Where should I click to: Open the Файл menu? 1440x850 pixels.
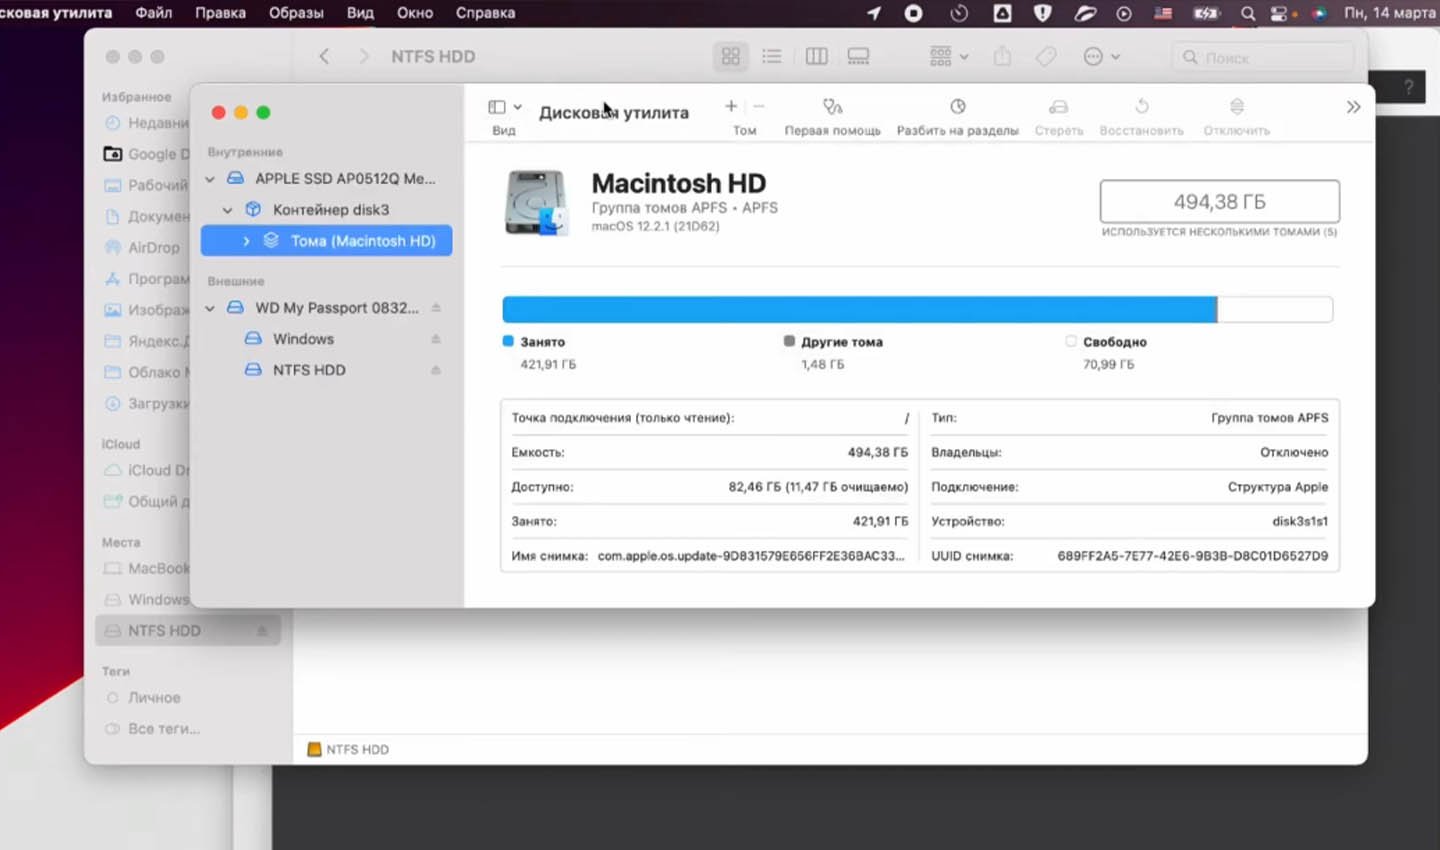pyautogui.click(x=154, y=13)
